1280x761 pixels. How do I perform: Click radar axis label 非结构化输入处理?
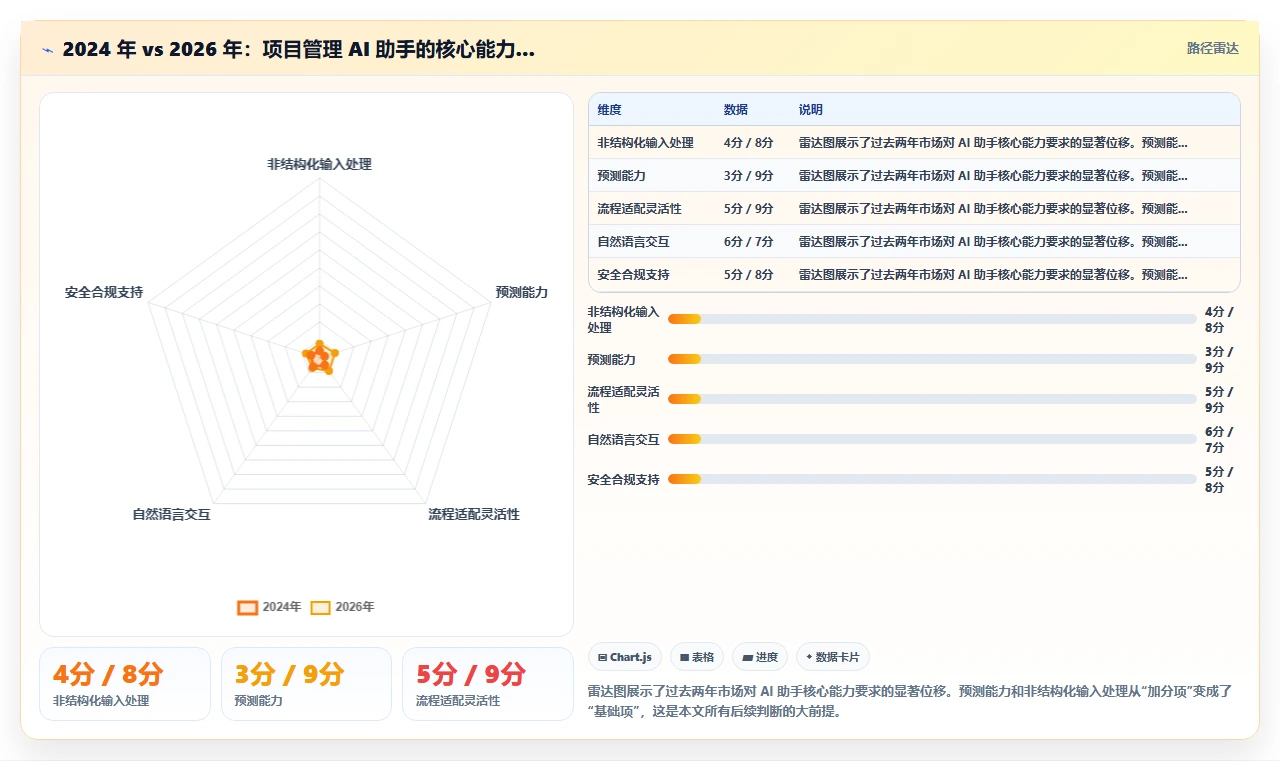coord(319,164)
